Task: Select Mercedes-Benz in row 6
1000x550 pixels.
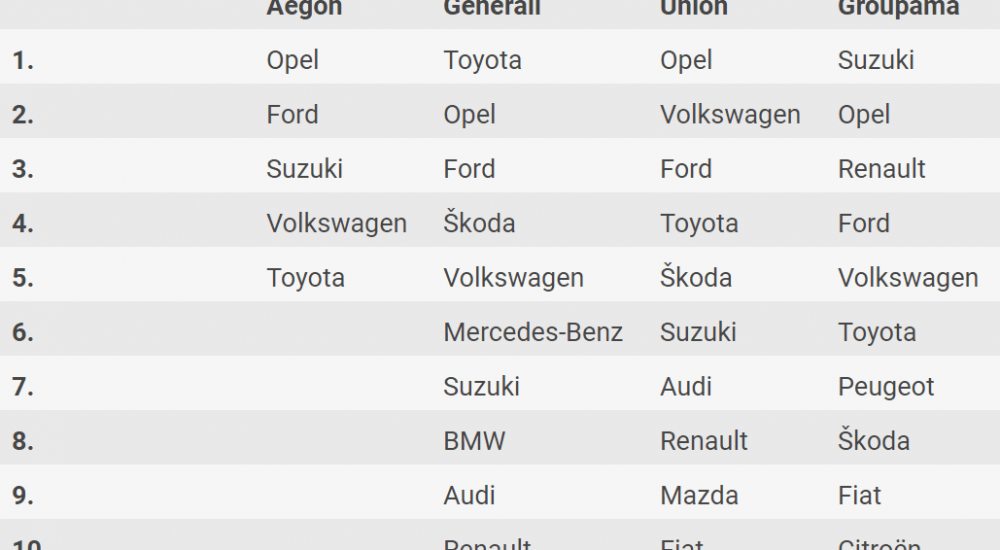Action: (x=533, y=332)
